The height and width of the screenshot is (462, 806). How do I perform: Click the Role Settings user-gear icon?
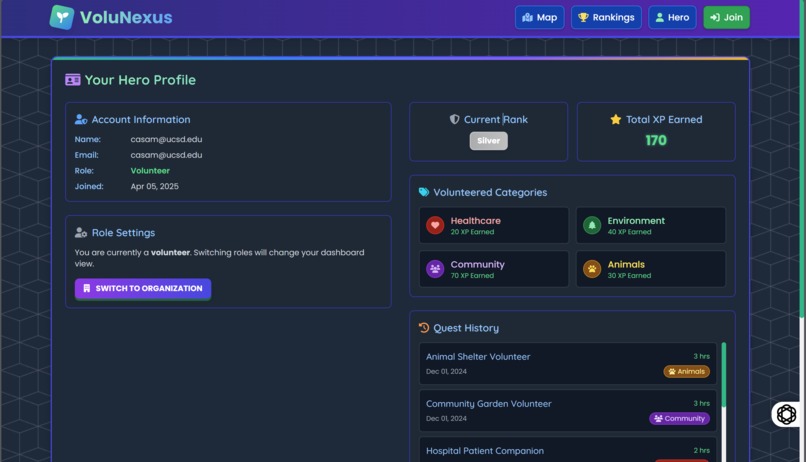pos(81,232)
